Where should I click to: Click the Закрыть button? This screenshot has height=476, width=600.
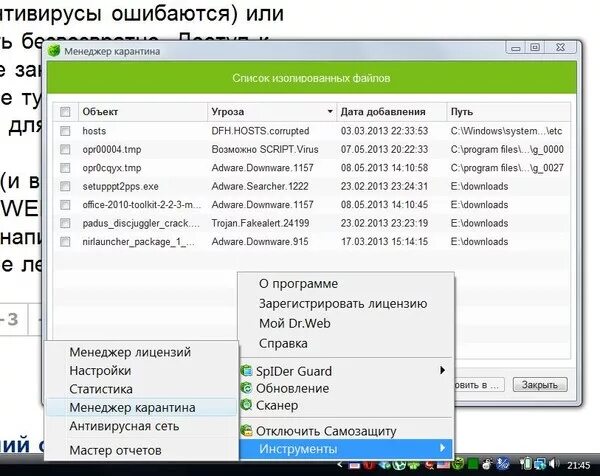pyautogui.click(x=540, y=385)
